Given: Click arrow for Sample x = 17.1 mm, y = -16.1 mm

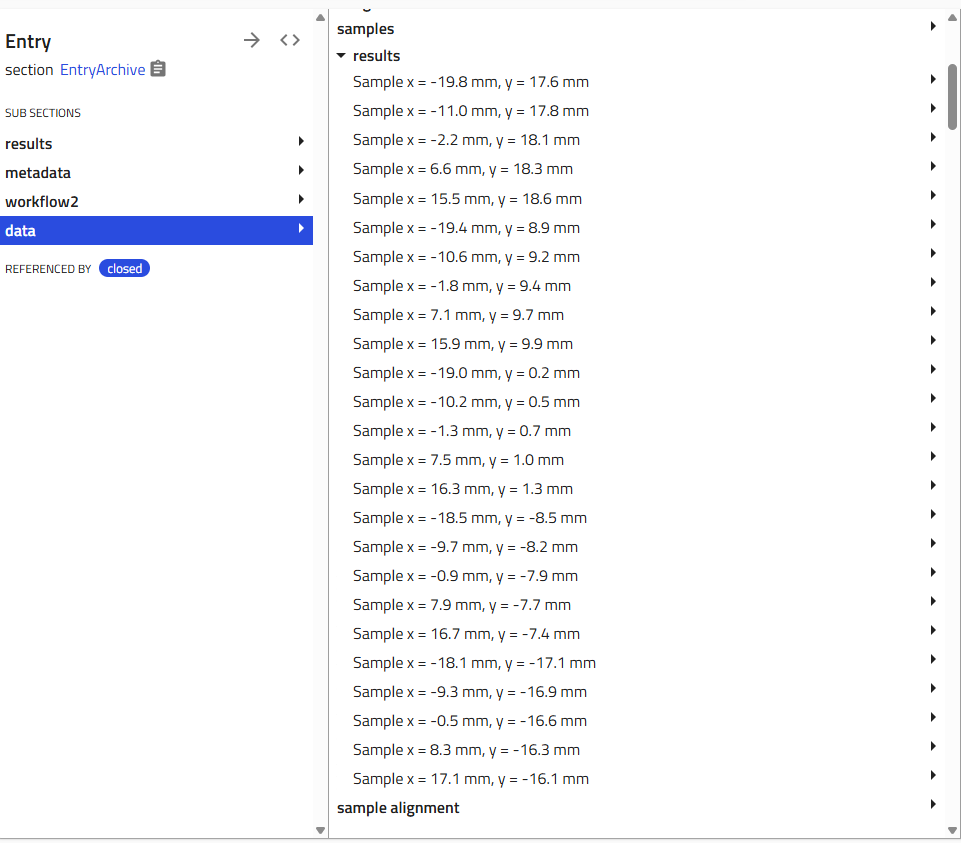Looking at the screenshot, I should [x=932, y=776].
